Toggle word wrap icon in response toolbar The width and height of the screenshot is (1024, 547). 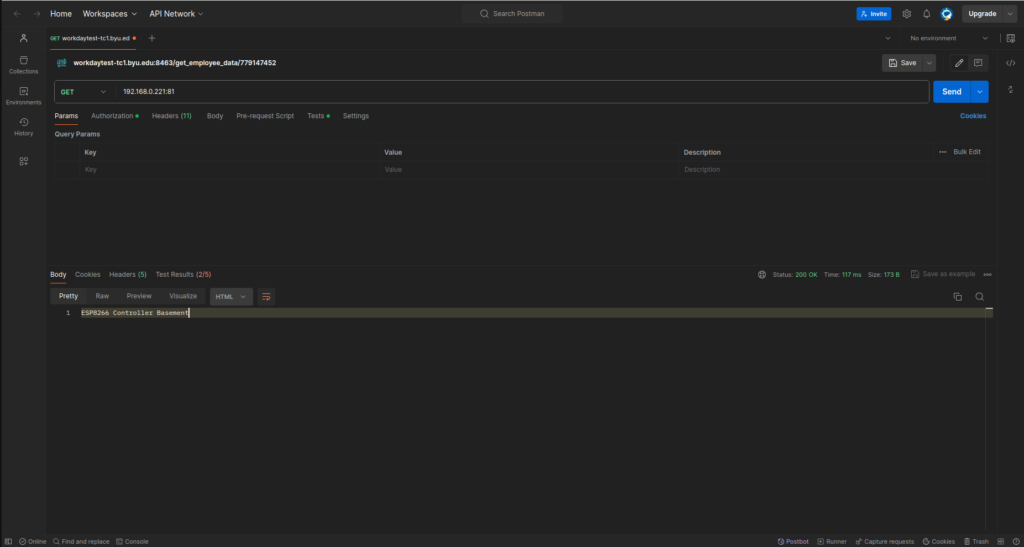(x=266, y=296)
